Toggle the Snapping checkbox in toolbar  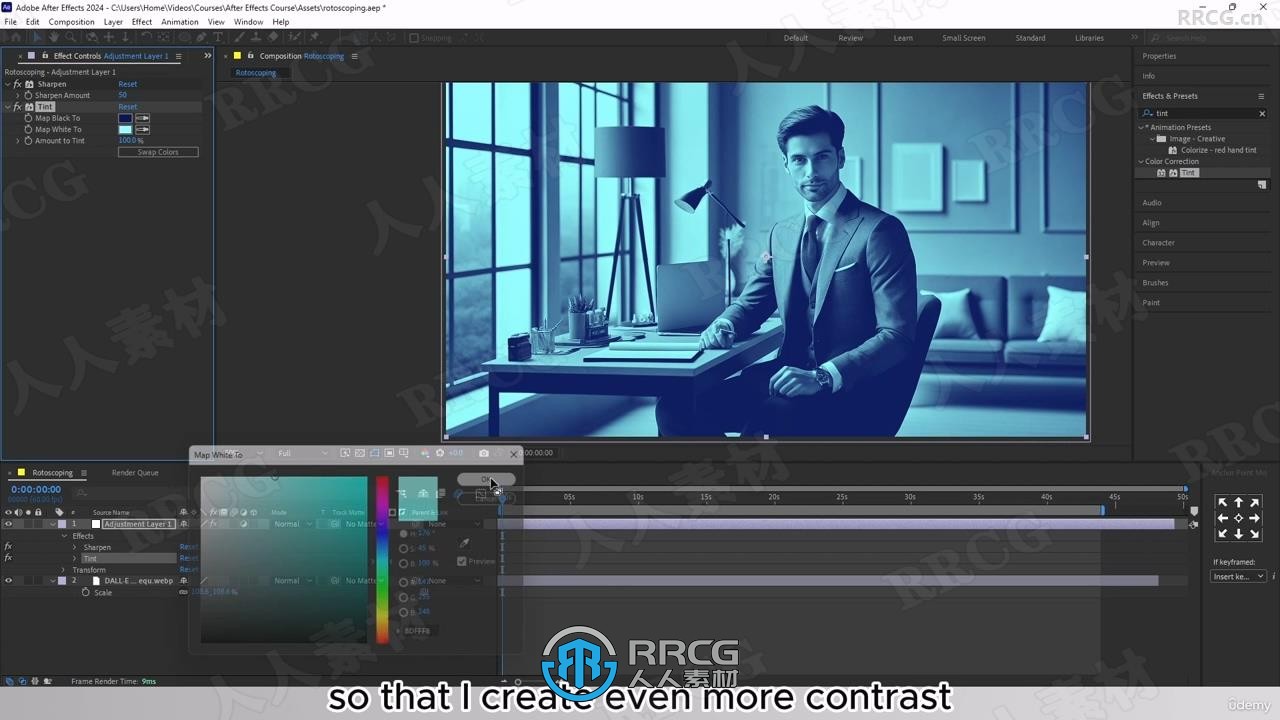[x=414, y=38]
